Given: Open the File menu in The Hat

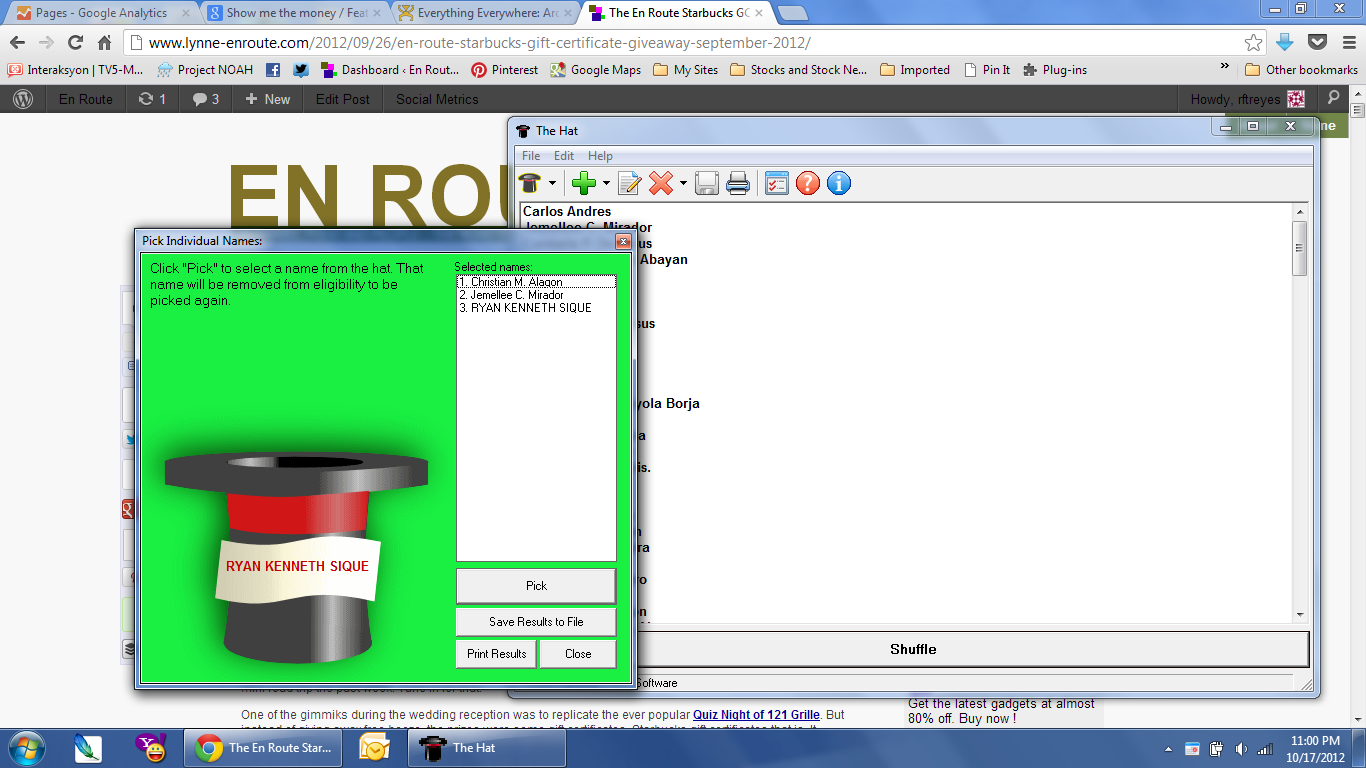Looking at the screenshot, I should pyautogui.click(x=531, y=156).
